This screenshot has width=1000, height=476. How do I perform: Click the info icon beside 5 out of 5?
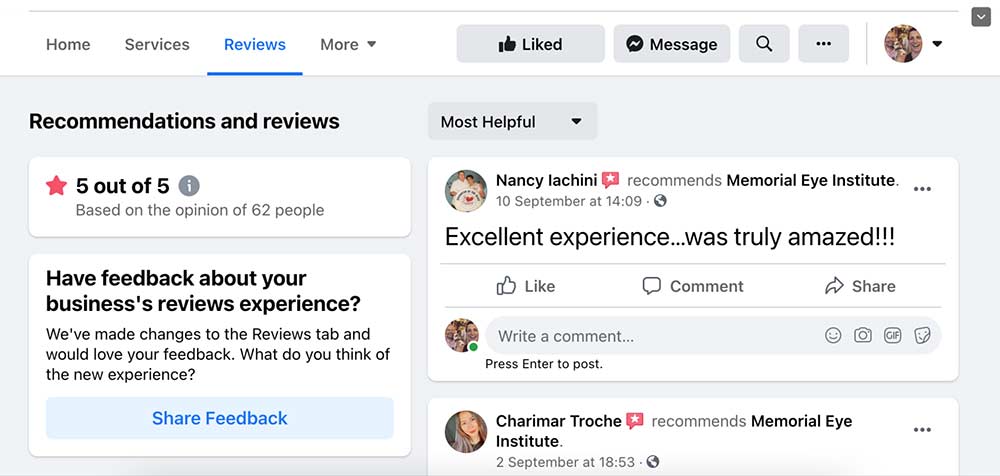[189, 186]
